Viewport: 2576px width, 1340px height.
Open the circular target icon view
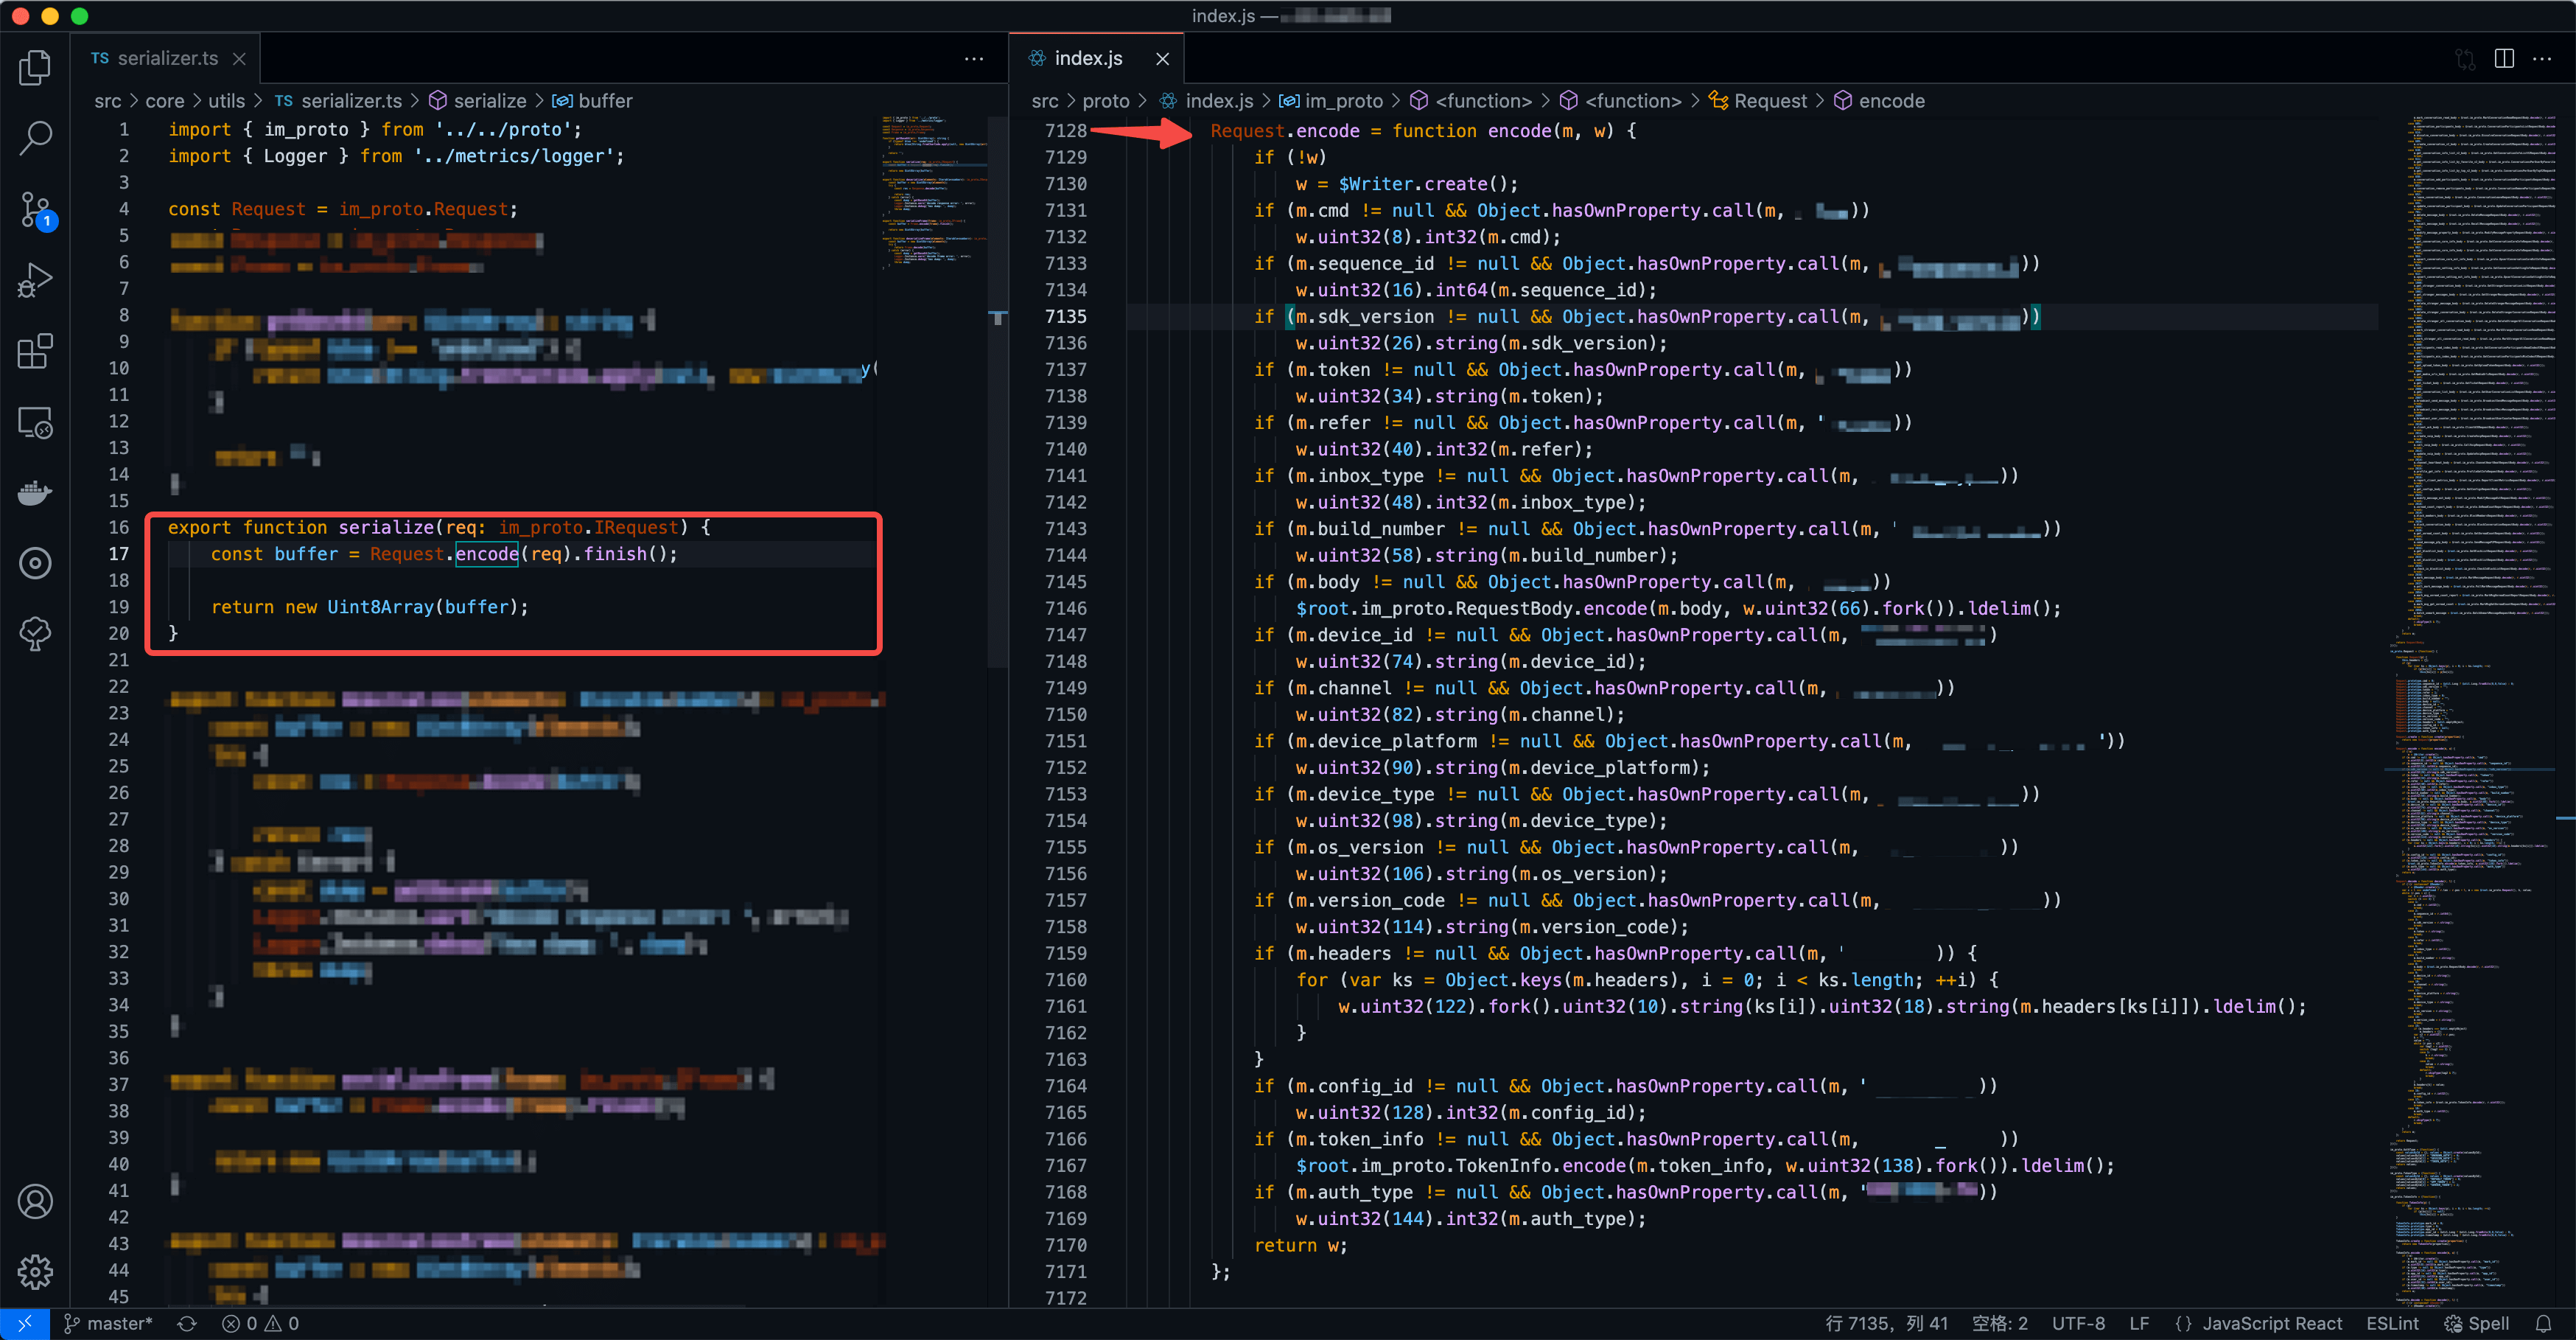pyautogui.click(x=35, y=563)
